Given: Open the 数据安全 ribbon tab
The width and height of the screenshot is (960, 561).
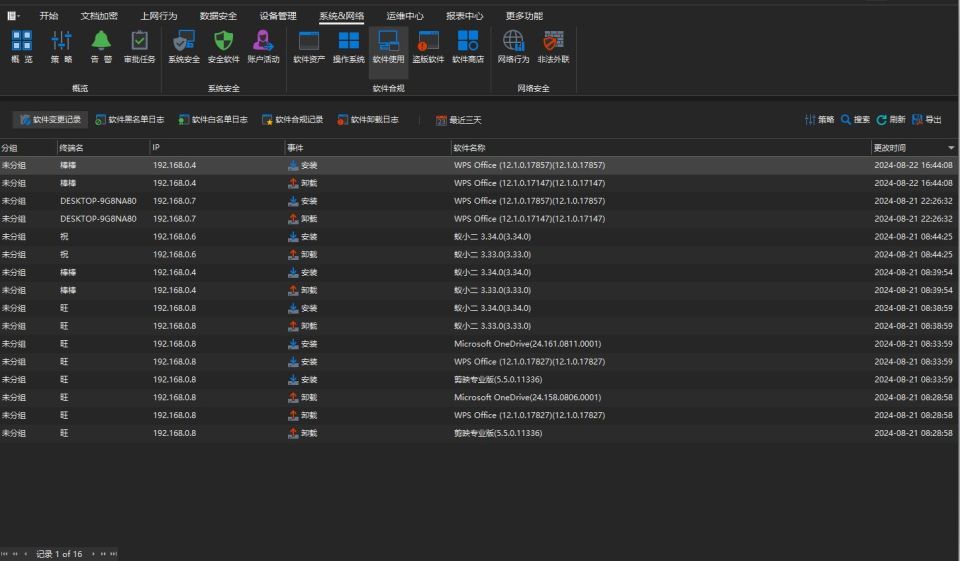Looking at the screenshot, I should (218, 16).
